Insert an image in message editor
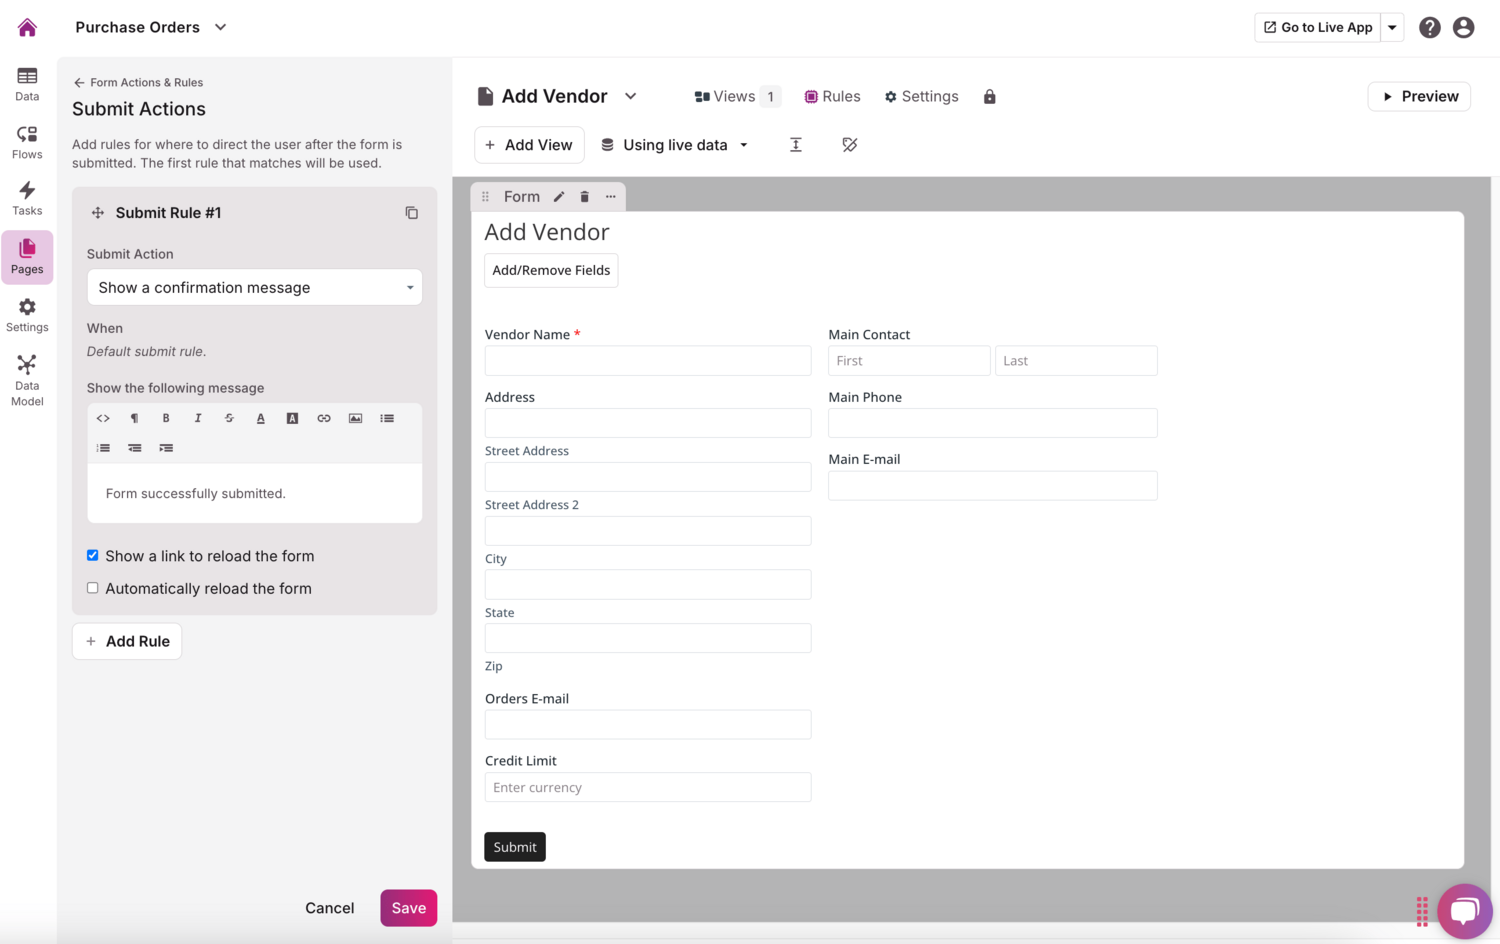Viewport: 1500px width, 944px height. [x=355, y=418]
